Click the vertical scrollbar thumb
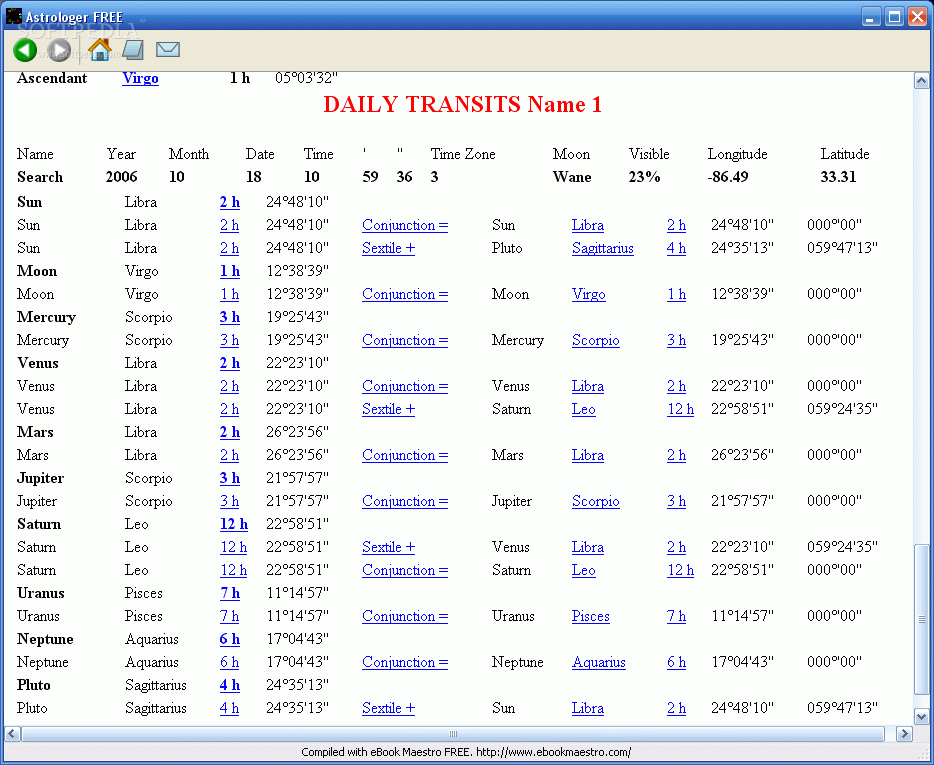The height and width of the screenshot is (765, 934). pos(921,620)
